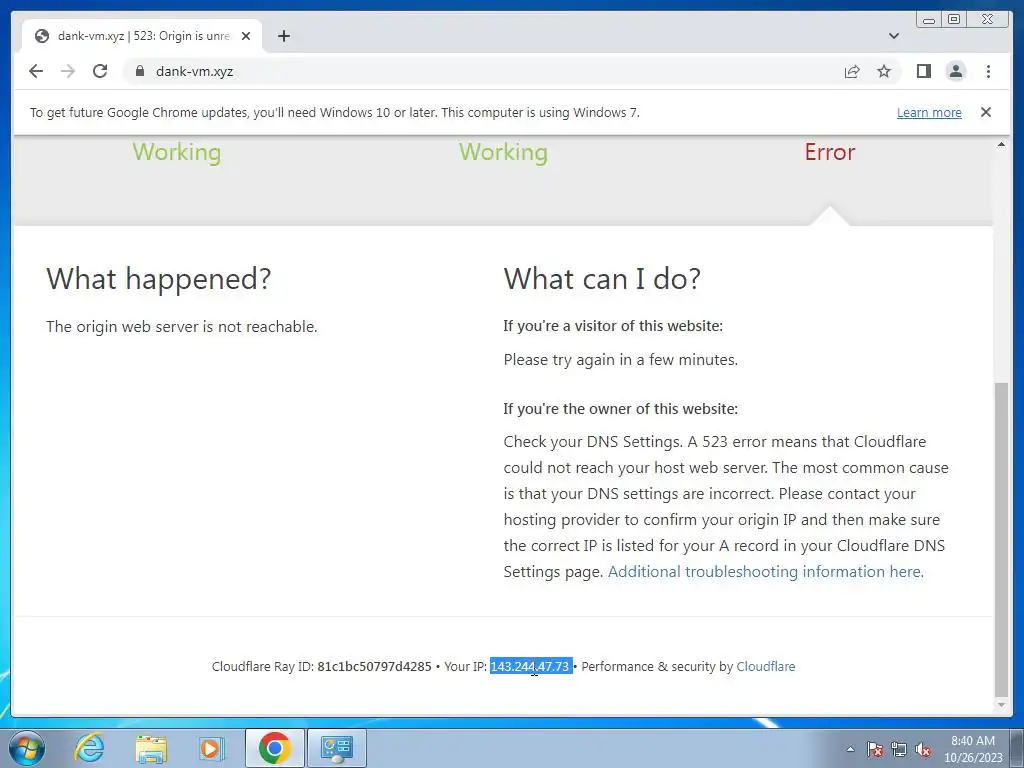Open Windows Media Player from the taskbar

point(212,748)
